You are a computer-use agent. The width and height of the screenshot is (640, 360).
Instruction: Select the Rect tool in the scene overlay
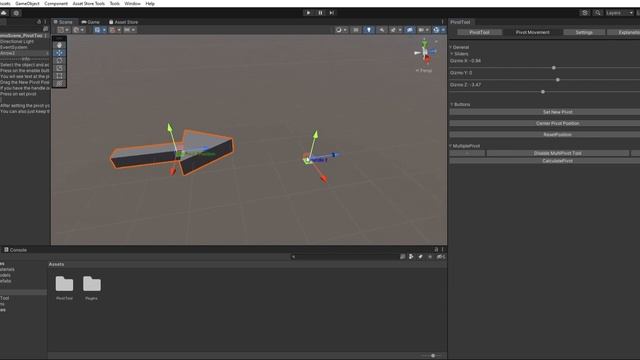[x=59, y=76]
